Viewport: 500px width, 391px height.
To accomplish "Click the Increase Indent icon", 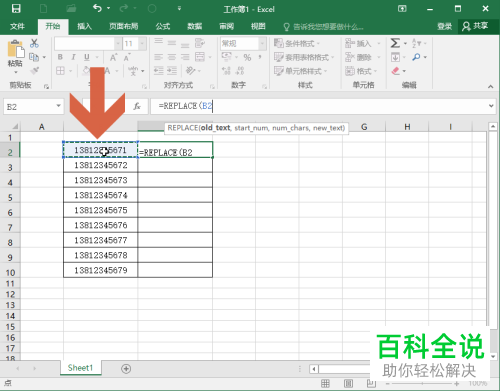I will (172, 71).
